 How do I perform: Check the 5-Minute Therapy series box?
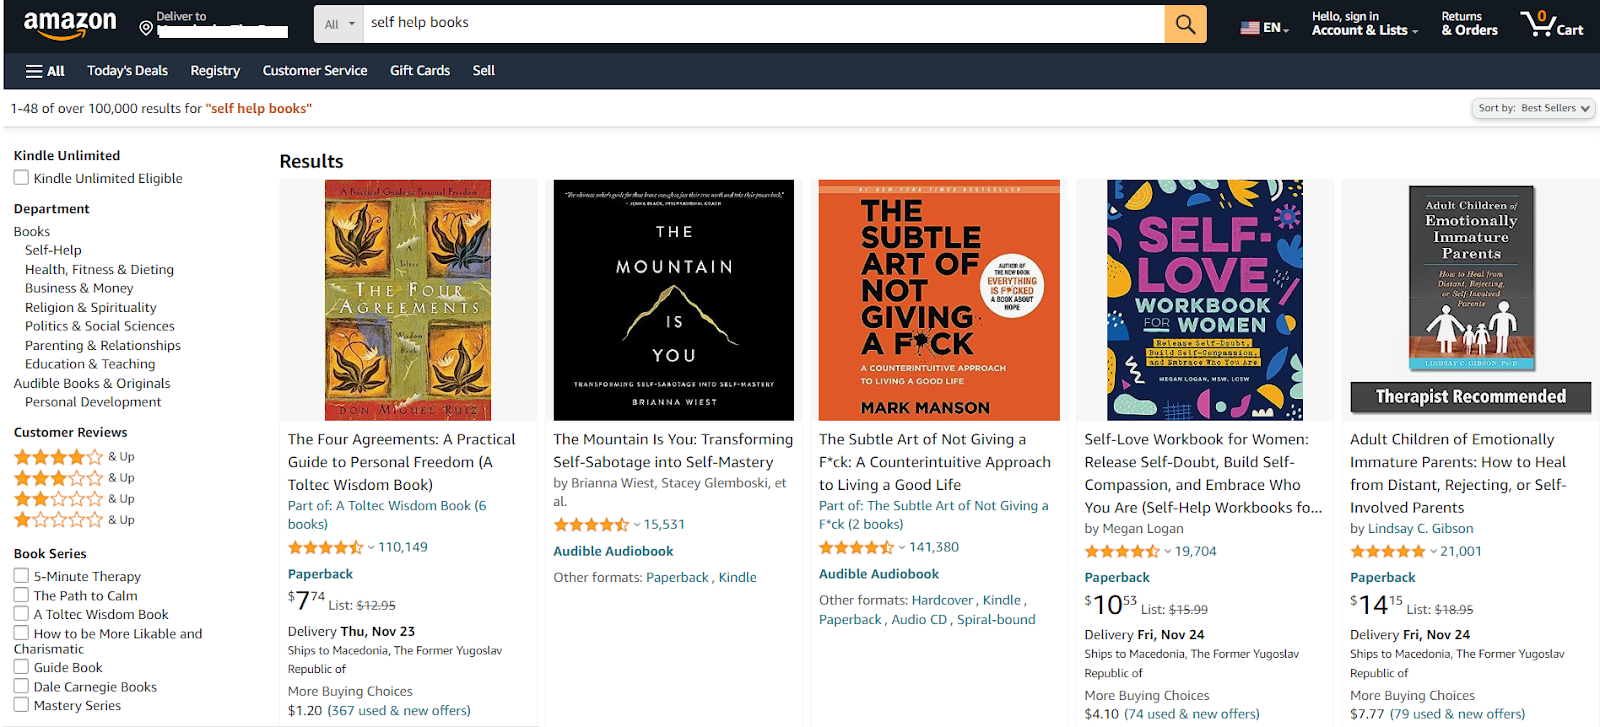click(x=21, y=576)
